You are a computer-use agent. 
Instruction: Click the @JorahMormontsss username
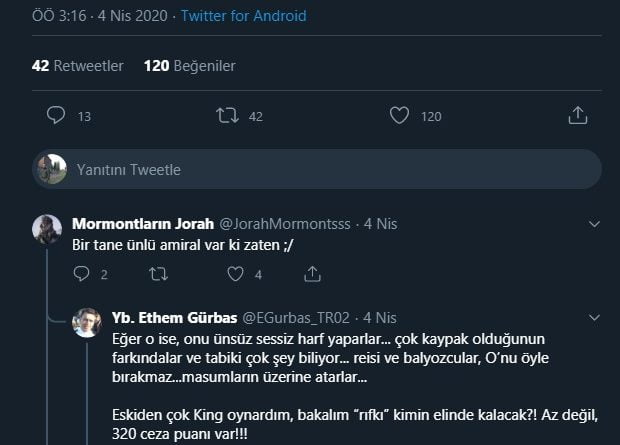[284, 223]
